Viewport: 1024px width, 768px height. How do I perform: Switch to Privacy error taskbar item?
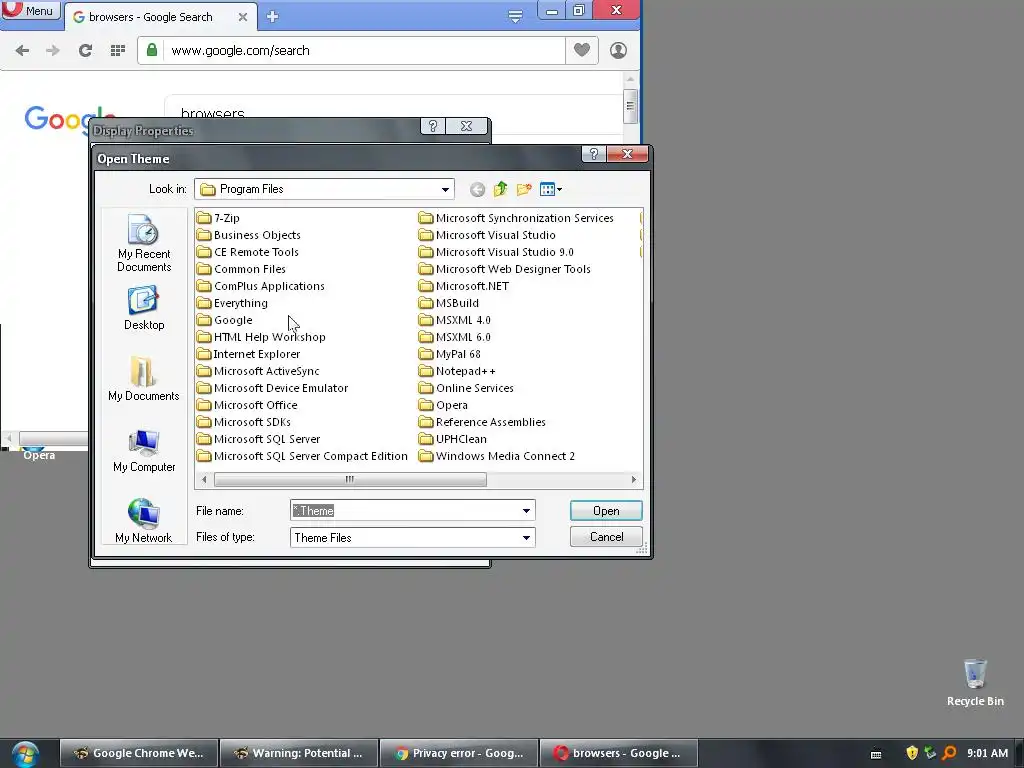click(x=459, y=753)
